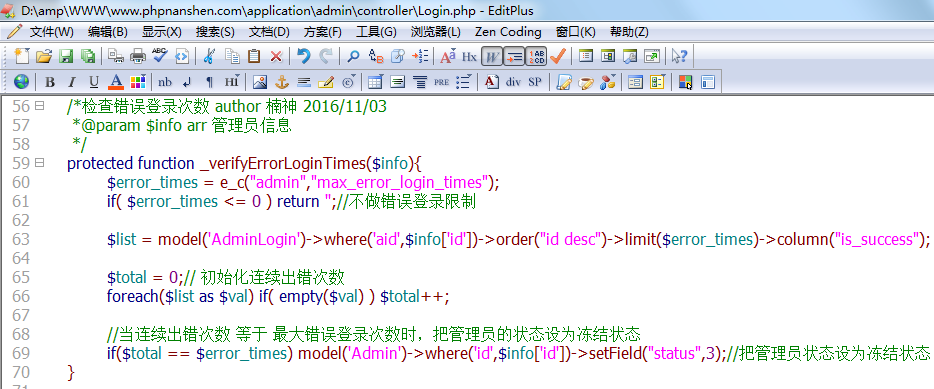Insert PRE tag
Image resolution: width=934 pixels, height=389 pixels.
[x=441, y=82]
